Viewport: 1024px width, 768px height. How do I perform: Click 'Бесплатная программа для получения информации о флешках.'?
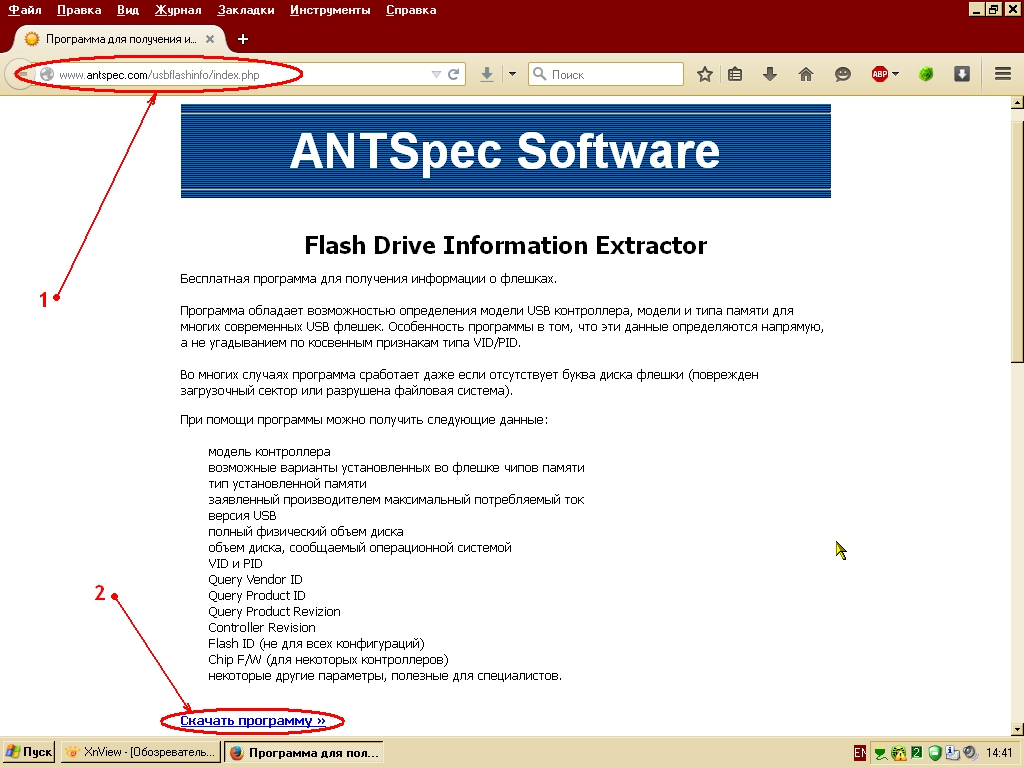(x=368, y=279)
